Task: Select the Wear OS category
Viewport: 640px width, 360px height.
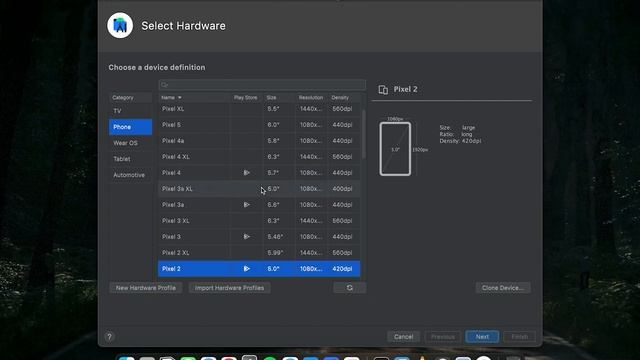Action: (x=131, y=143)
